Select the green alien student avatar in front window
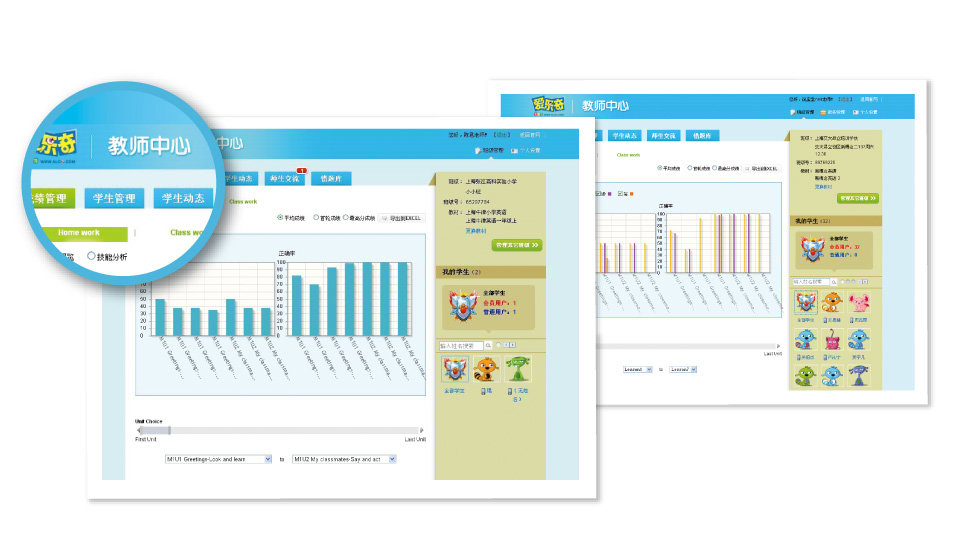 coord(517,370)
